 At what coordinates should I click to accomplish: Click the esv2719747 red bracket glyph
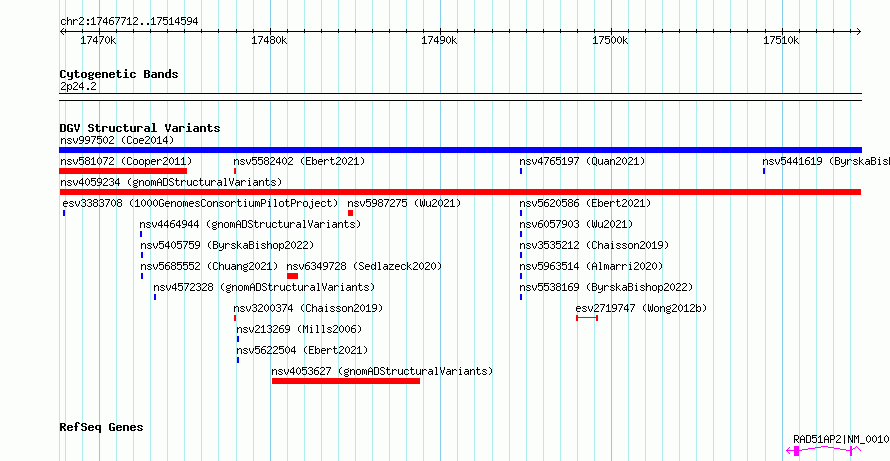coord(587,318)
